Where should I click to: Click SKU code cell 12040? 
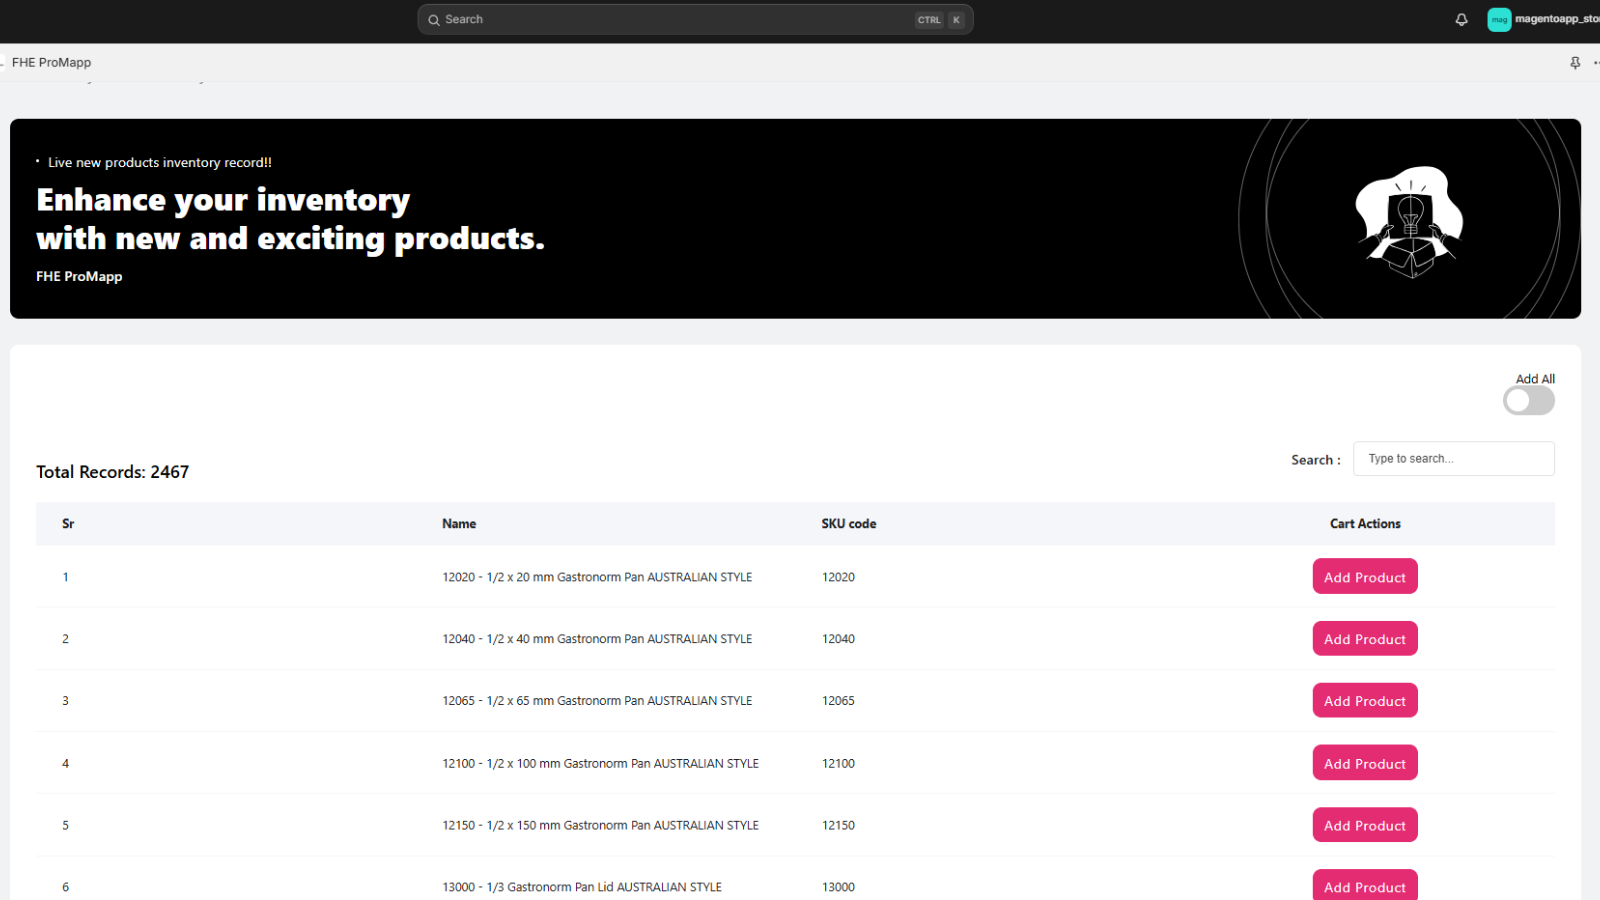click(838, 639)
